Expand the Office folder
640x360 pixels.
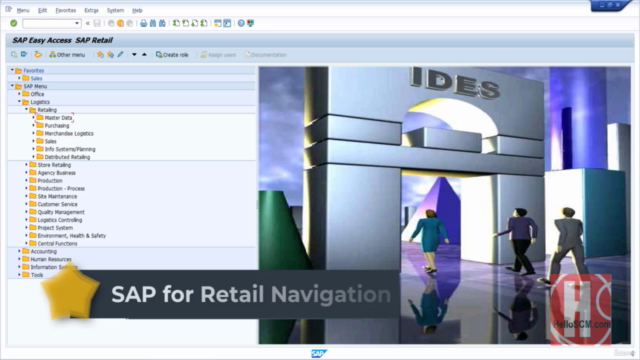click(x=19, y=94)
